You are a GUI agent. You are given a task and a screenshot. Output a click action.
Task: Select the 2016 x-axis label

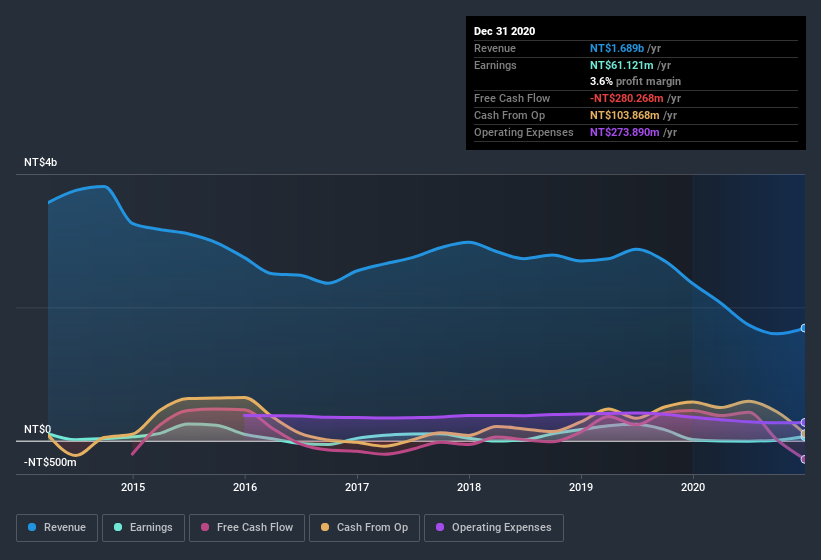(x=245, y=487)
